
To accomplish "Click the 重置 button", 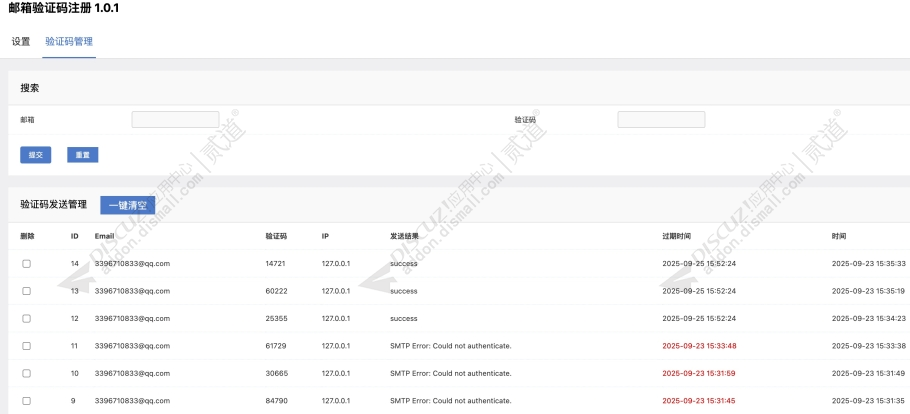I will (83, 155).
